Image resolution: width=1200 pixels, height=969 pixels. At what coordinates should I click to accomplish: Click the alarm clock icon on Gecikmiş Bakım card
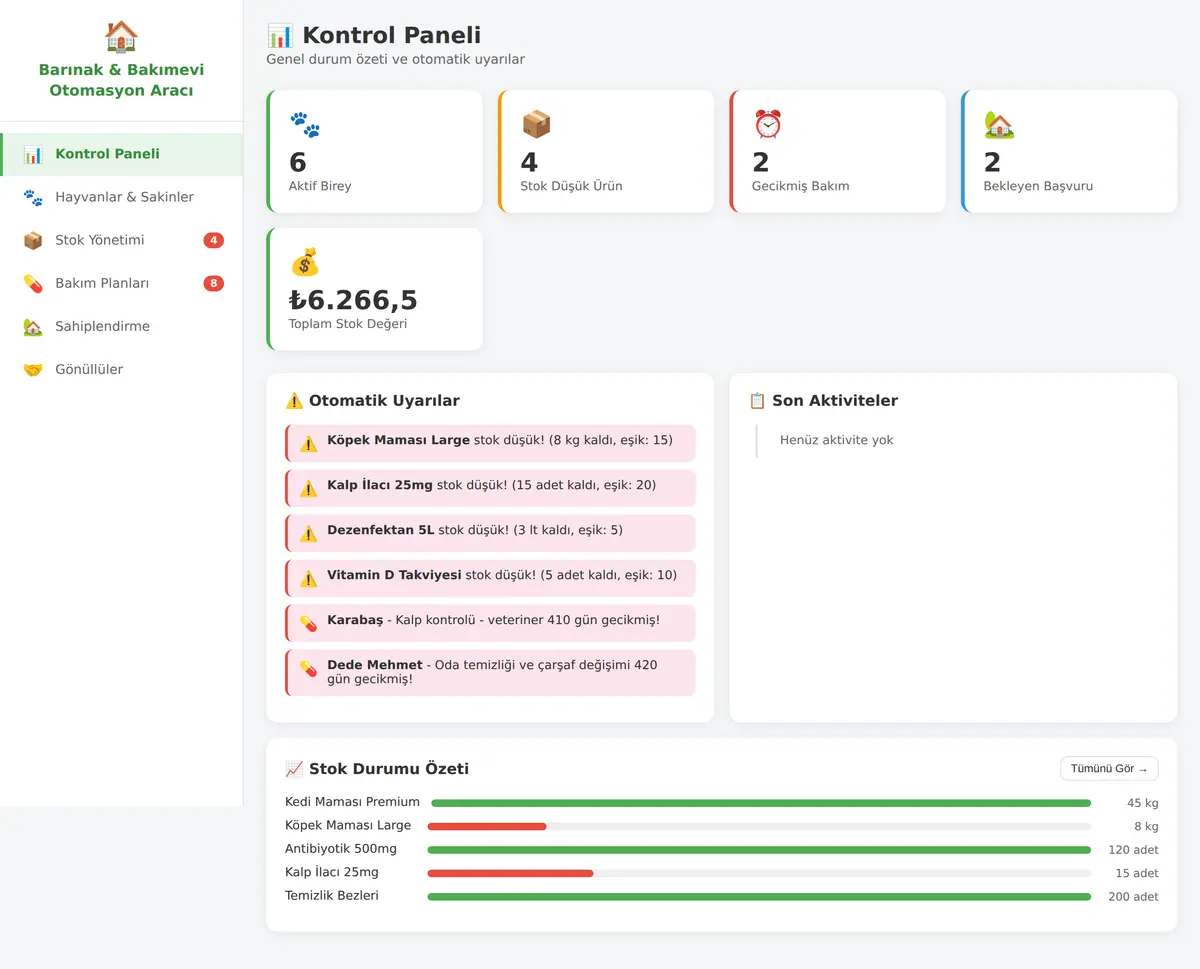coord(768,125)
